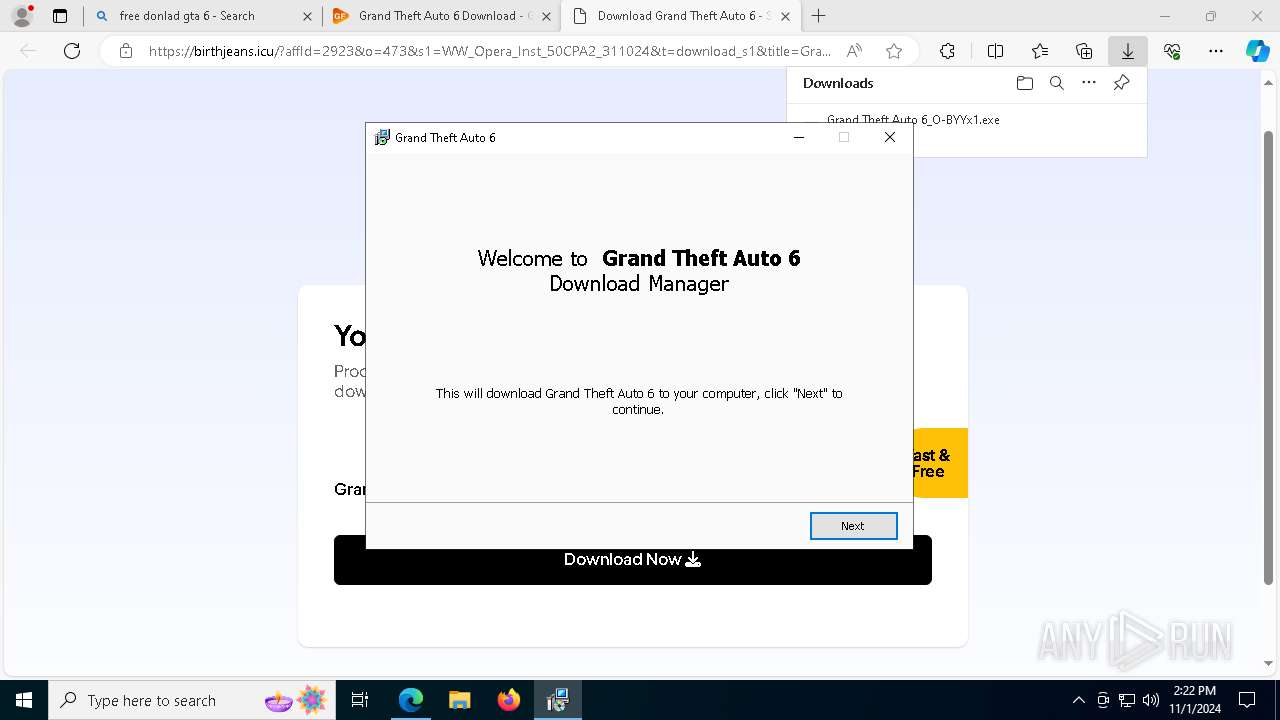Close the 'free donlad gta 6' tab
Viewport: 1280px width, 720px height.
306,16
